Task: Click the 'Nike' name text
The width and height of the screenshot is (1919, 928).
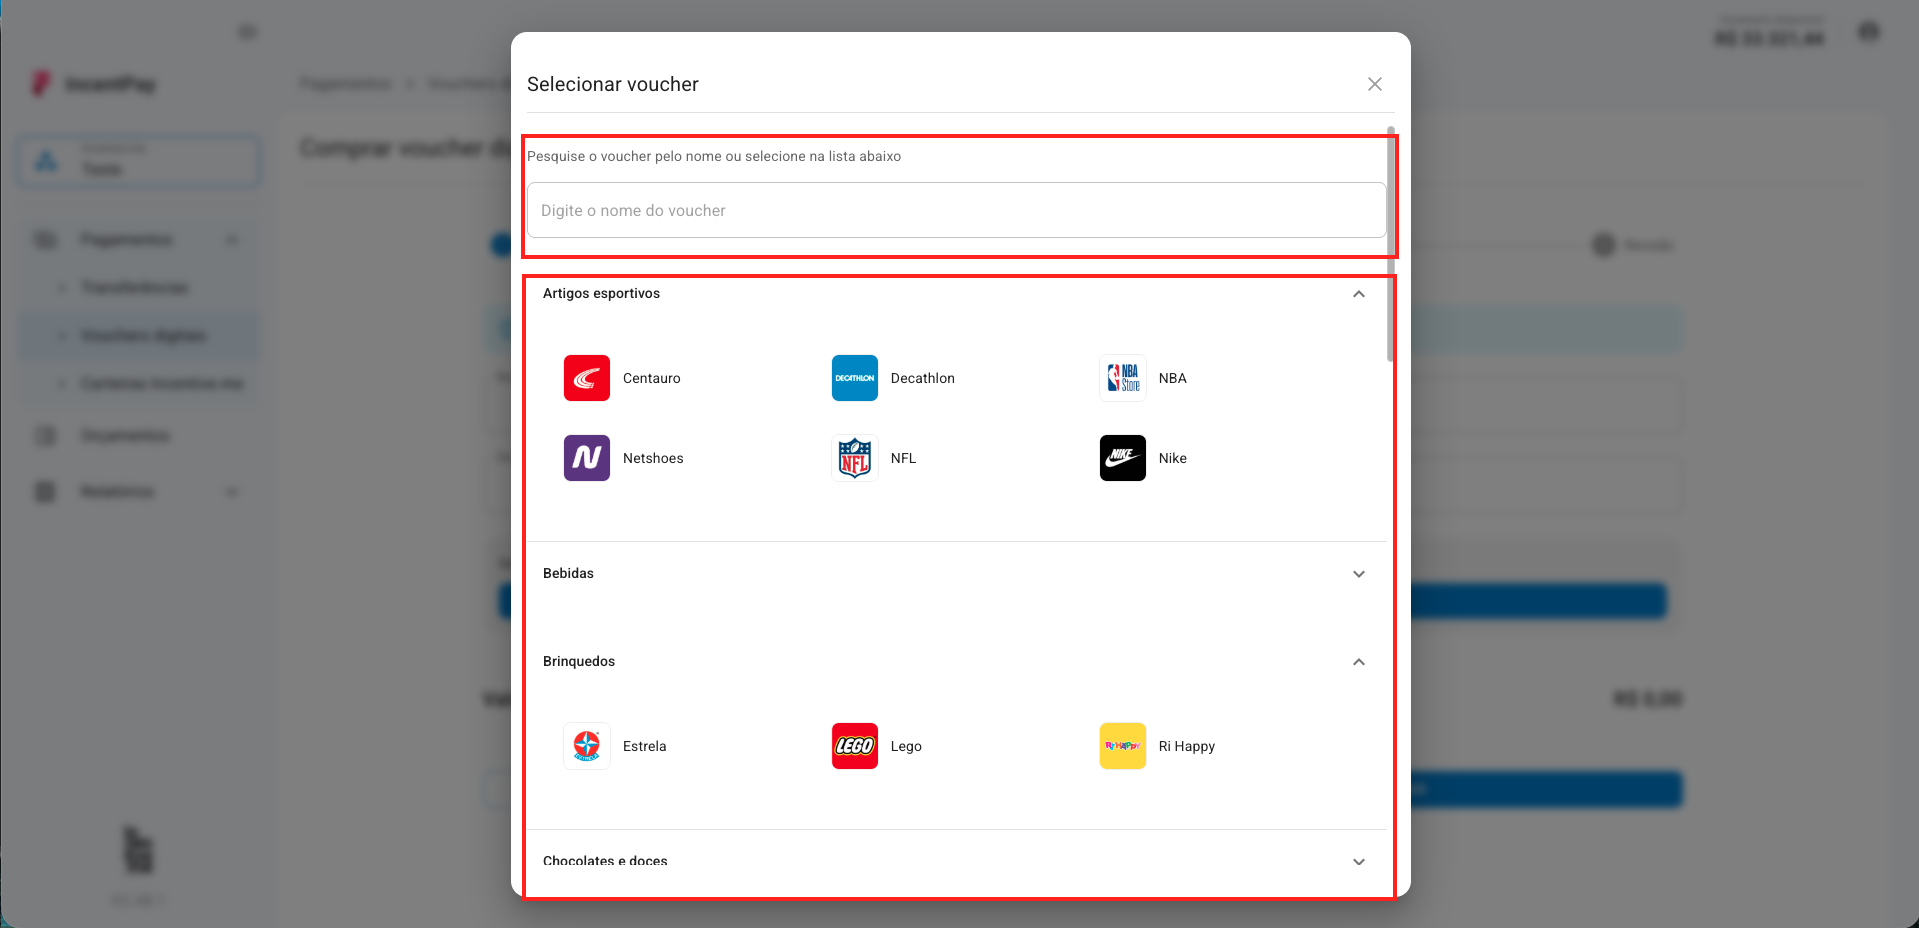Action: click(x=1173, y=458)
